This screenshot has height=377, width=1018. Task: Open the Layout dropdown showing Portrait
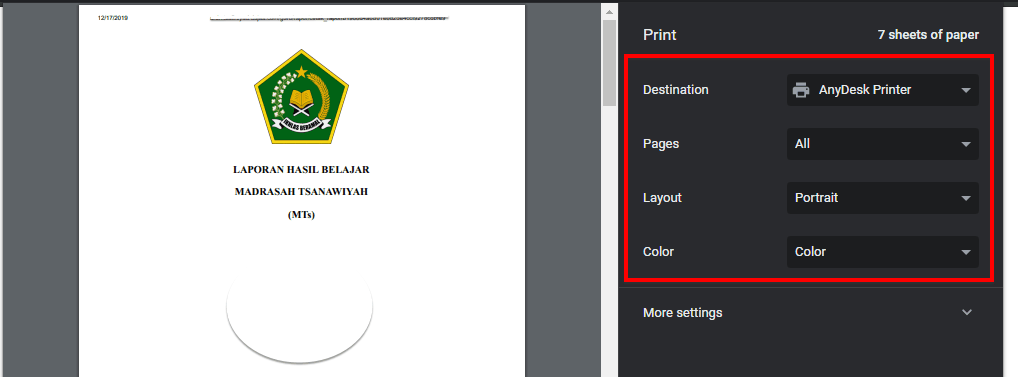882,198
